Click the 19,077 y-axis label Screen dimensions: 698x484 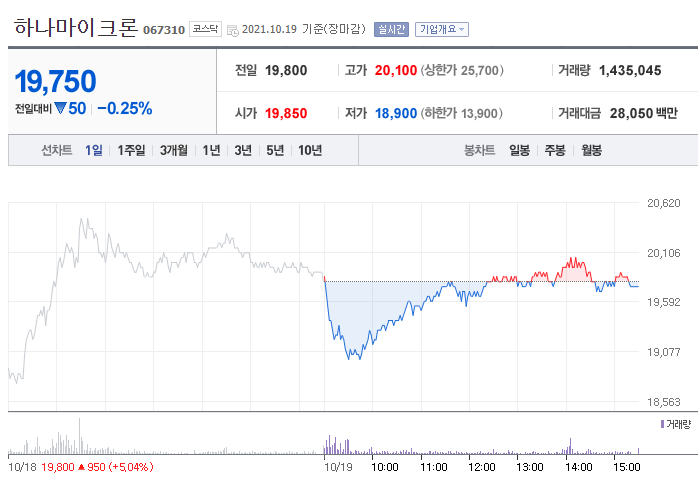click(664, 352)
